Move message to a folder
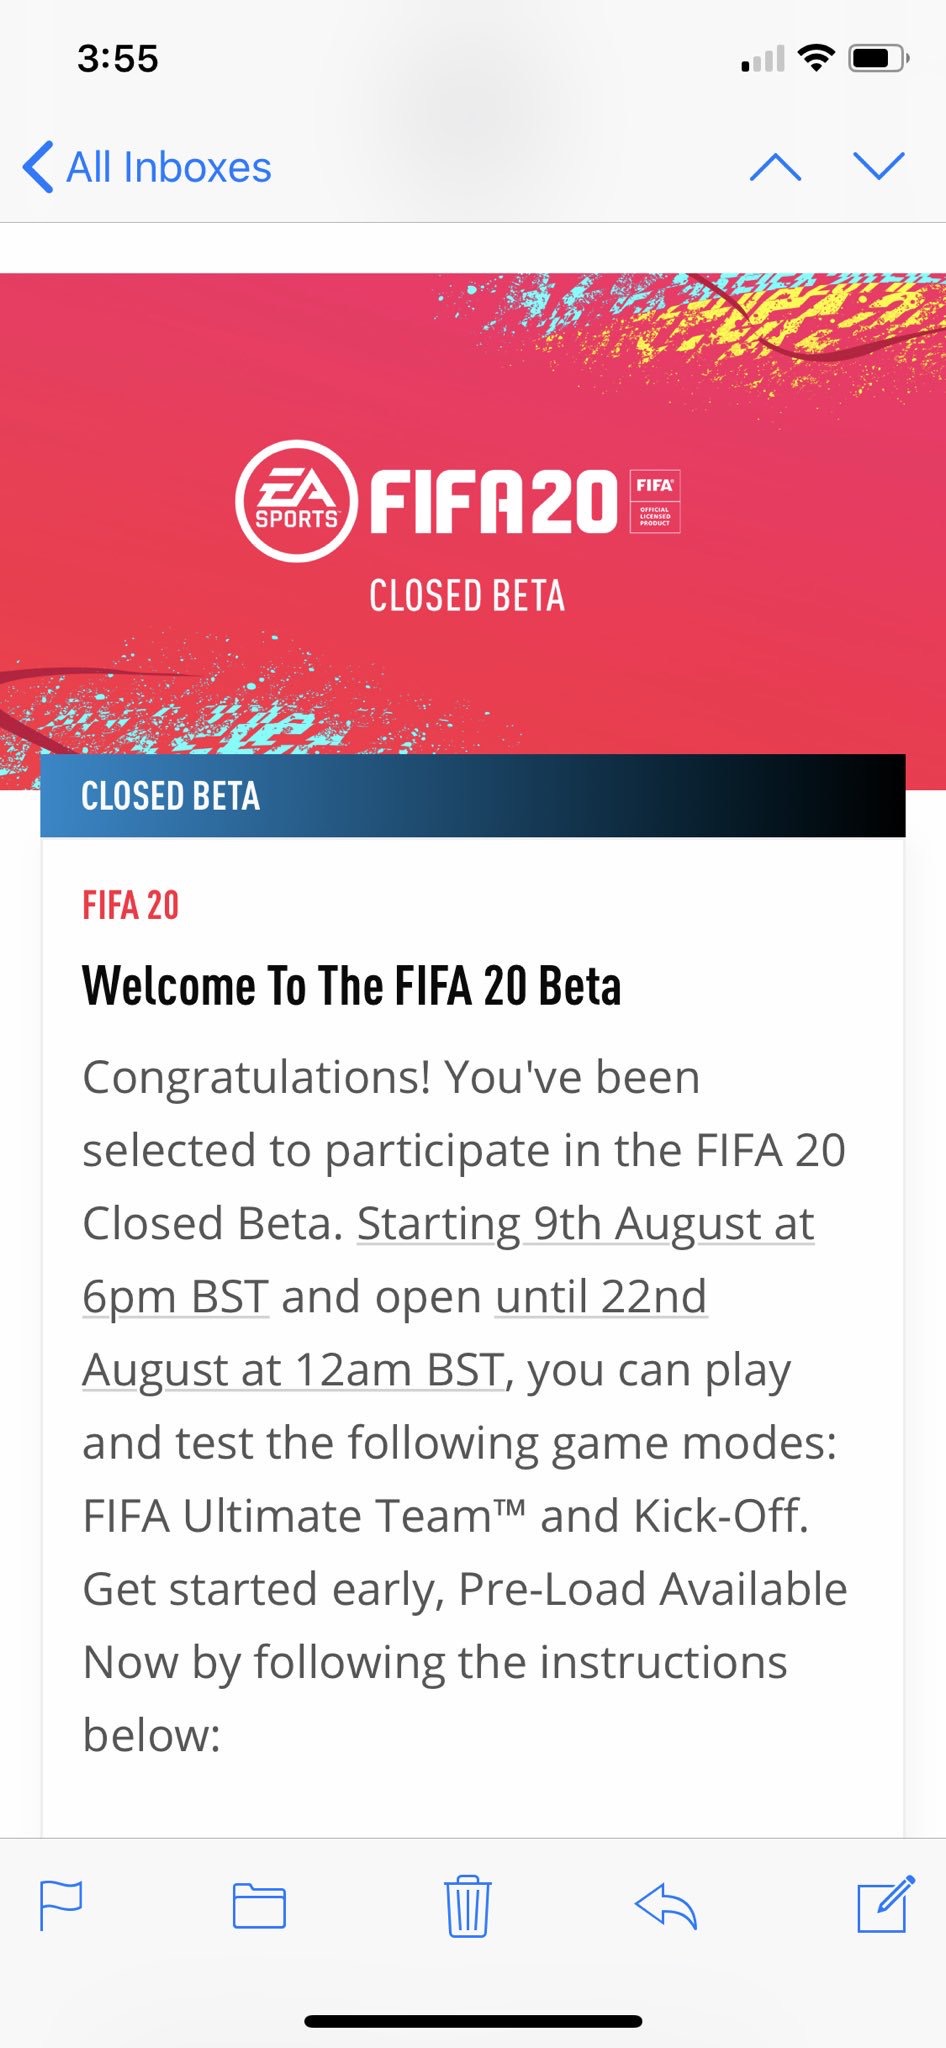The image size is (946, 2048). (259, 1905)
